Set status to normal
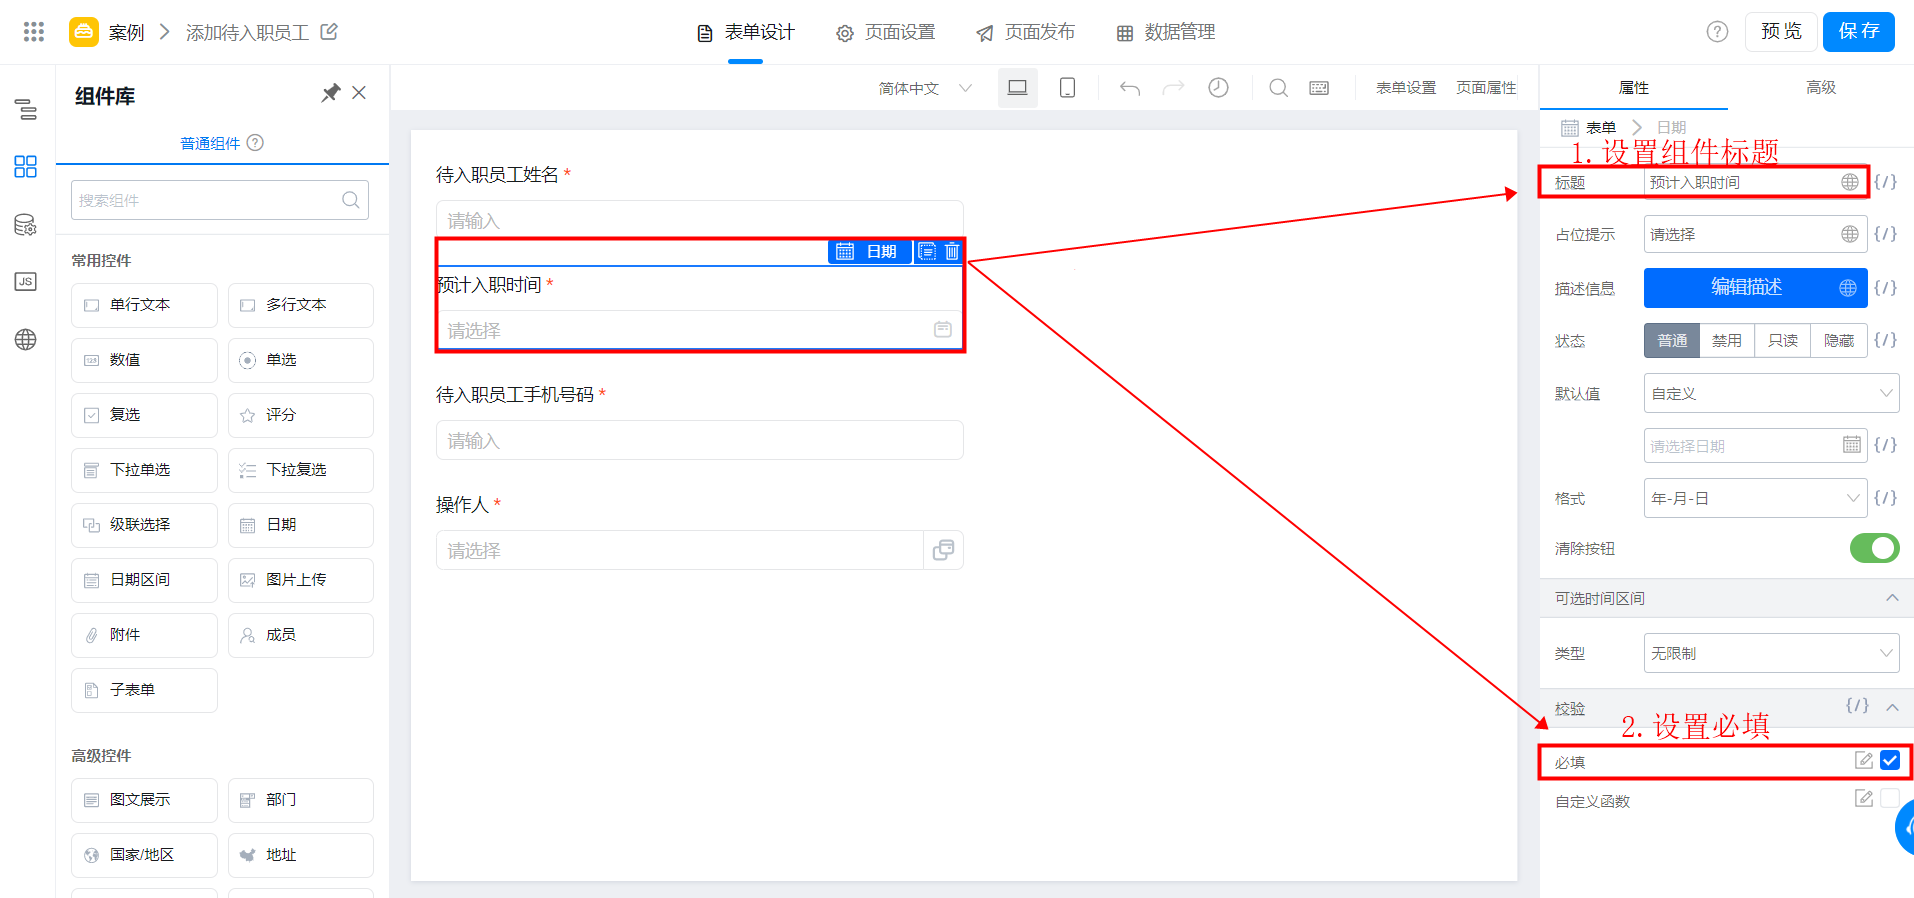The image size is (1914, 898). point(1672,341)
